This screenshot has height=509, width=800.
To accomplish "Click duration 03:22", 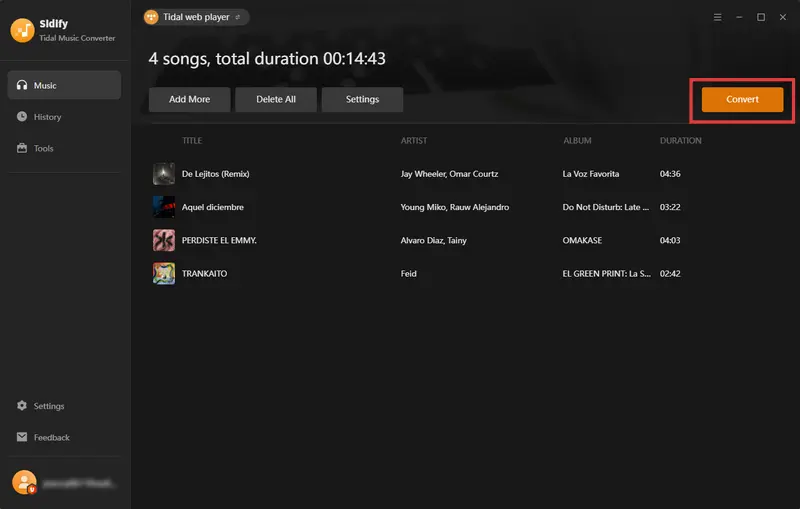I will [x=670, y=207].
